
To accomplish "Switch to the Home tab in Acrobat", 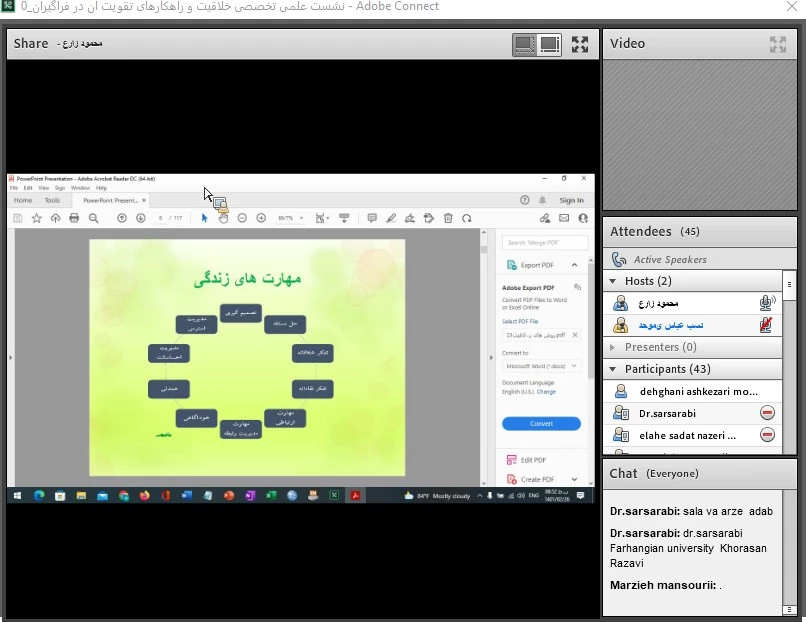I will (x=23, y=200).
